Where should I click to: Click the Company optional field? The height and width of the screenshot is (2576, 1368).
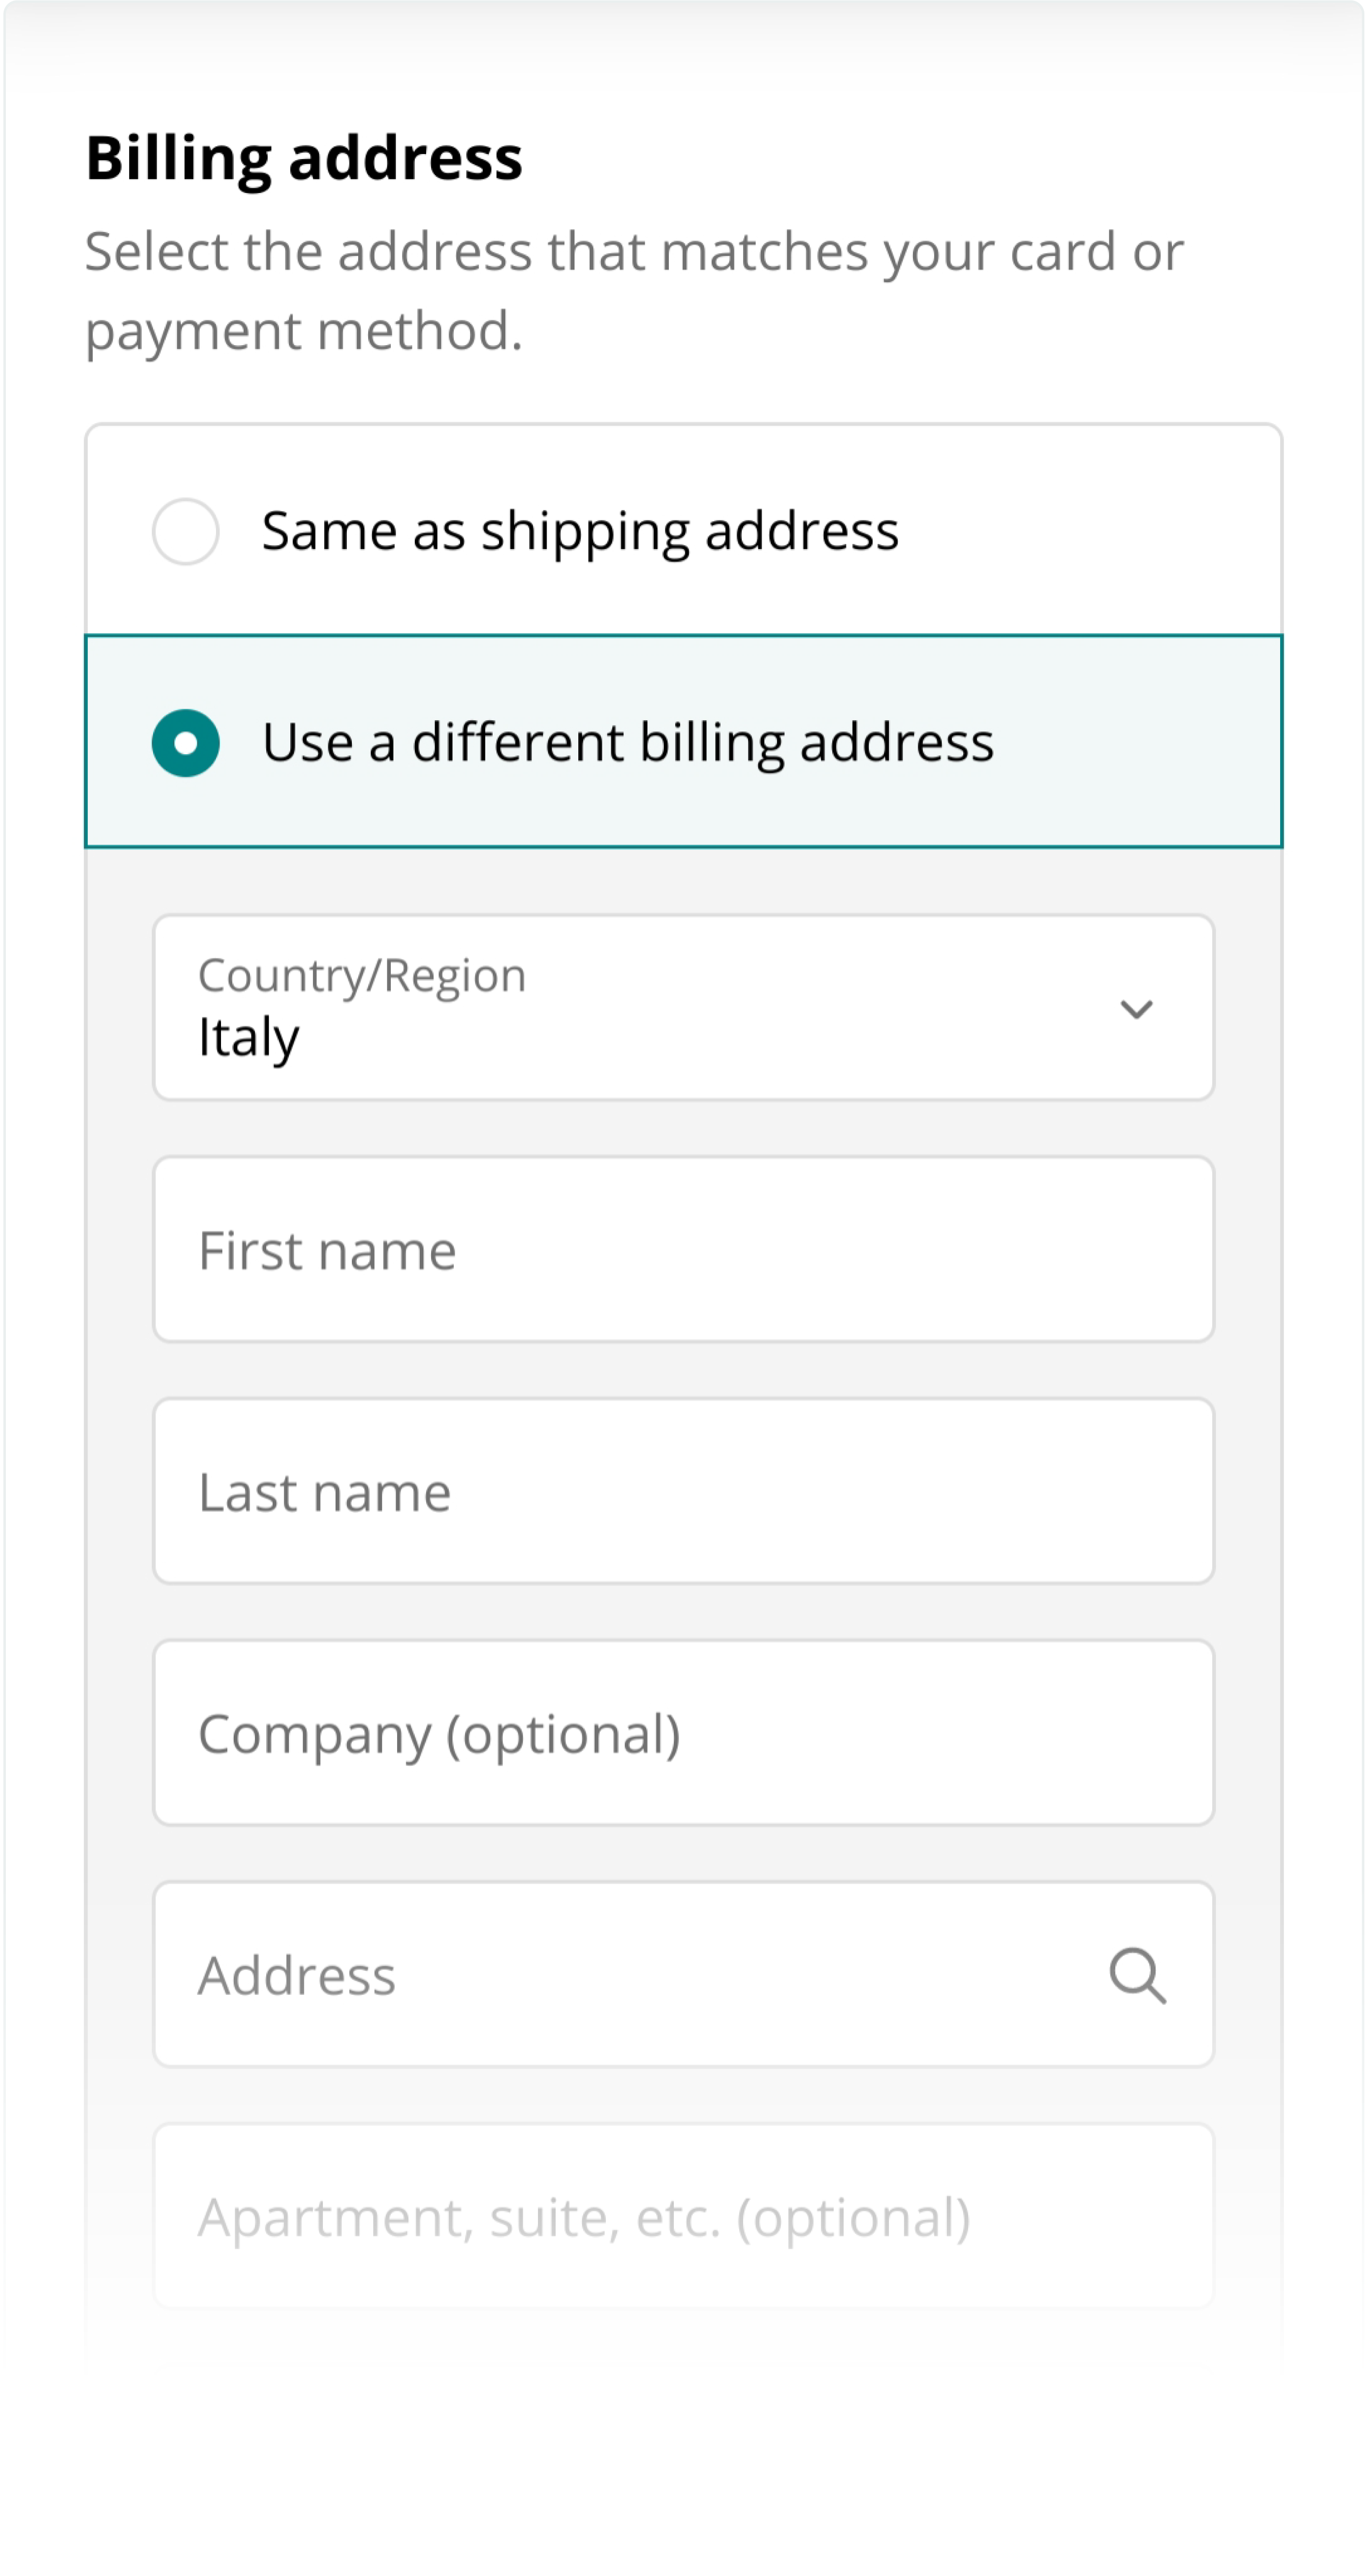click(683, 1733)
